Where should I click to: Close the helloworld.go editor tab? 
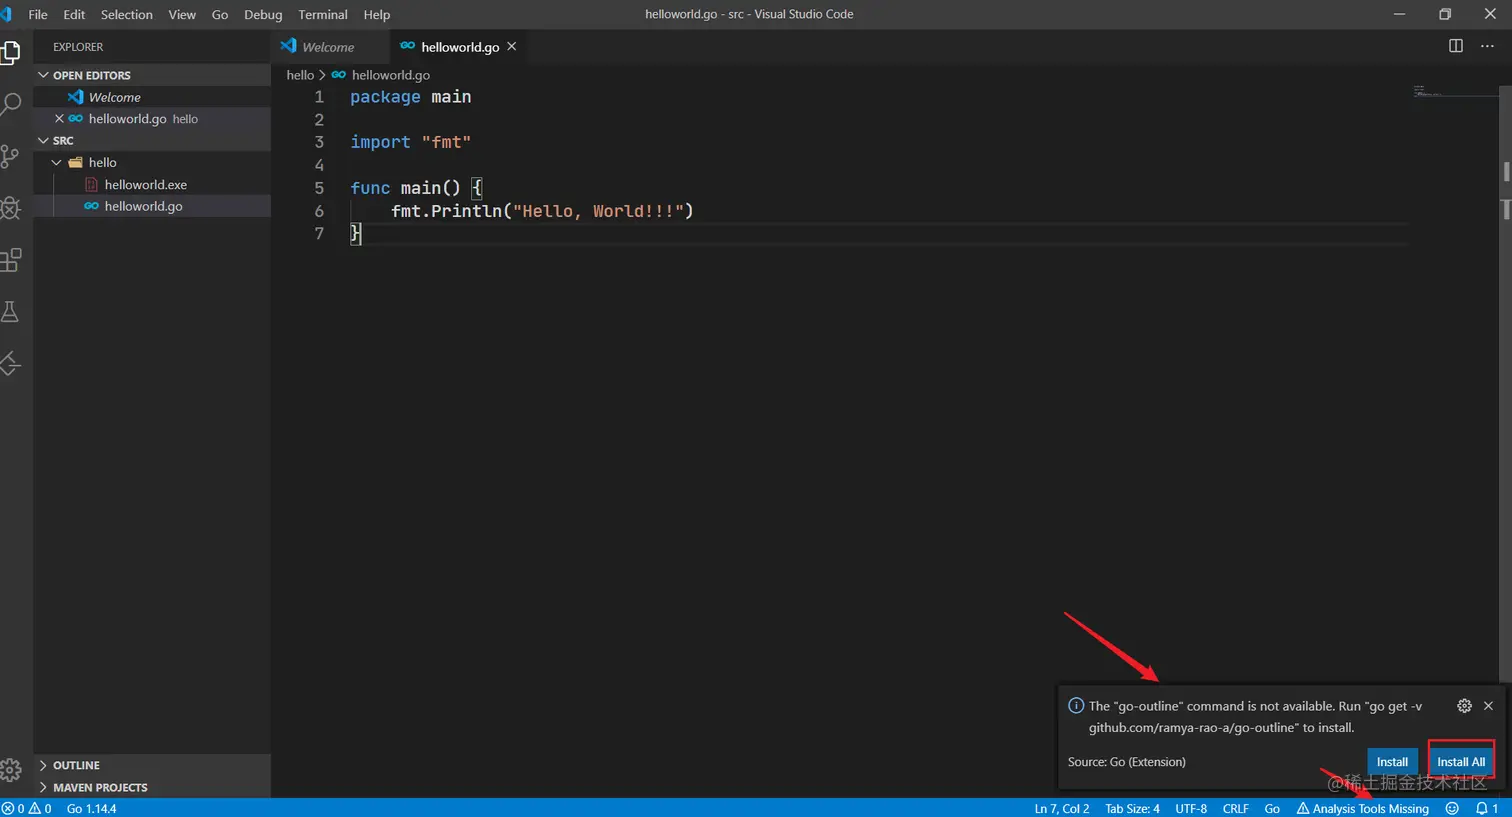tap(512, 46)
